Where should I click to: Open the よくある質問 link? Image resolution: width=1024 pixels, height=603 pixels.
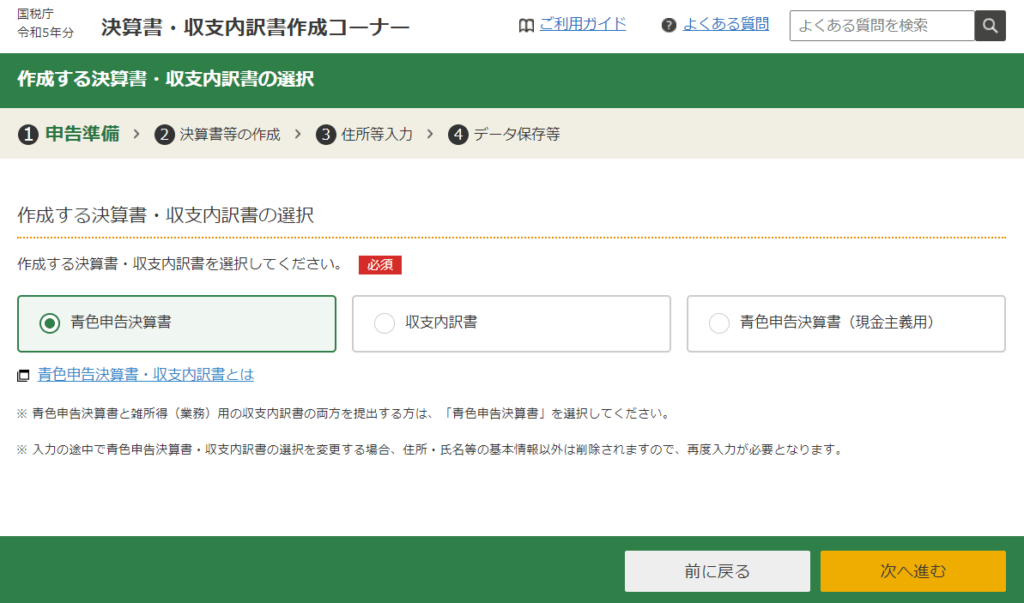pyautogui.click(x=726, y=24)
